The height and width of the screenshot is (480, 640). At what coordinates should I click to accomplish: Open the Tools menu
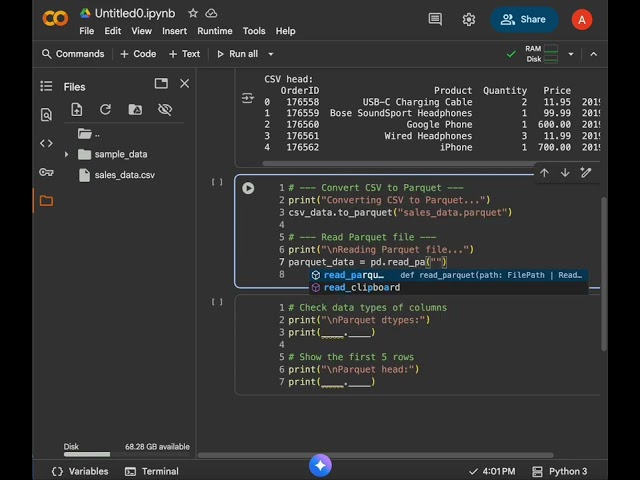[x=254, y=31]
